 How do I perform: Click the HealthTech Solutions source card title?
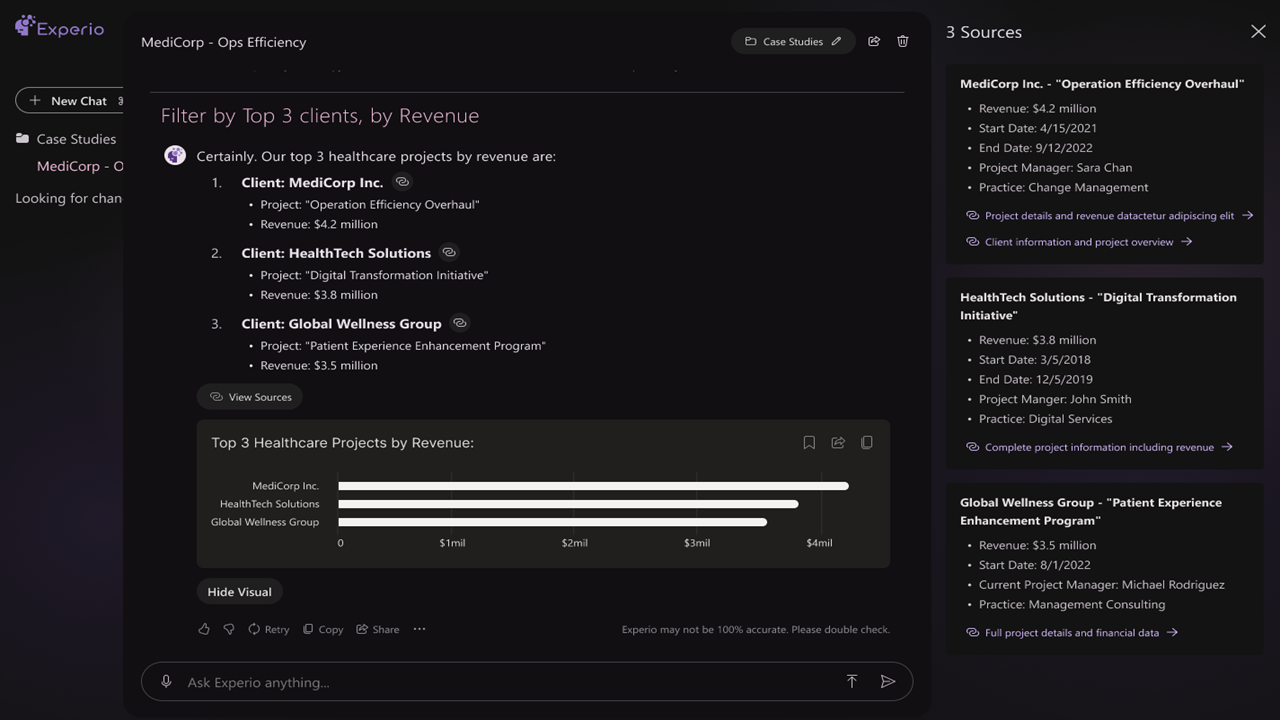[1098, 306]
